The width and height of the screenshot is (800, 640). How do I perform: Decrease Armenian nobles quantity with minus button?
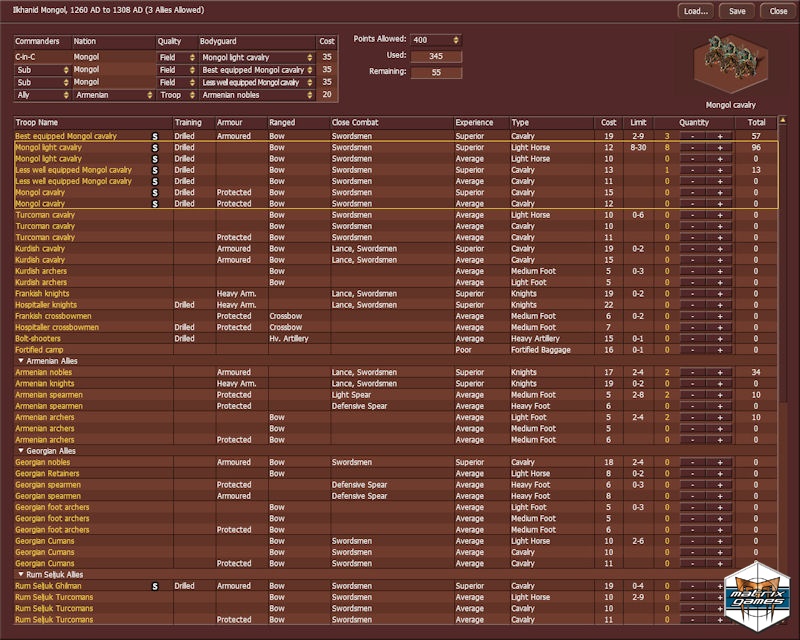pyautogui.click(x=690, y=372)
